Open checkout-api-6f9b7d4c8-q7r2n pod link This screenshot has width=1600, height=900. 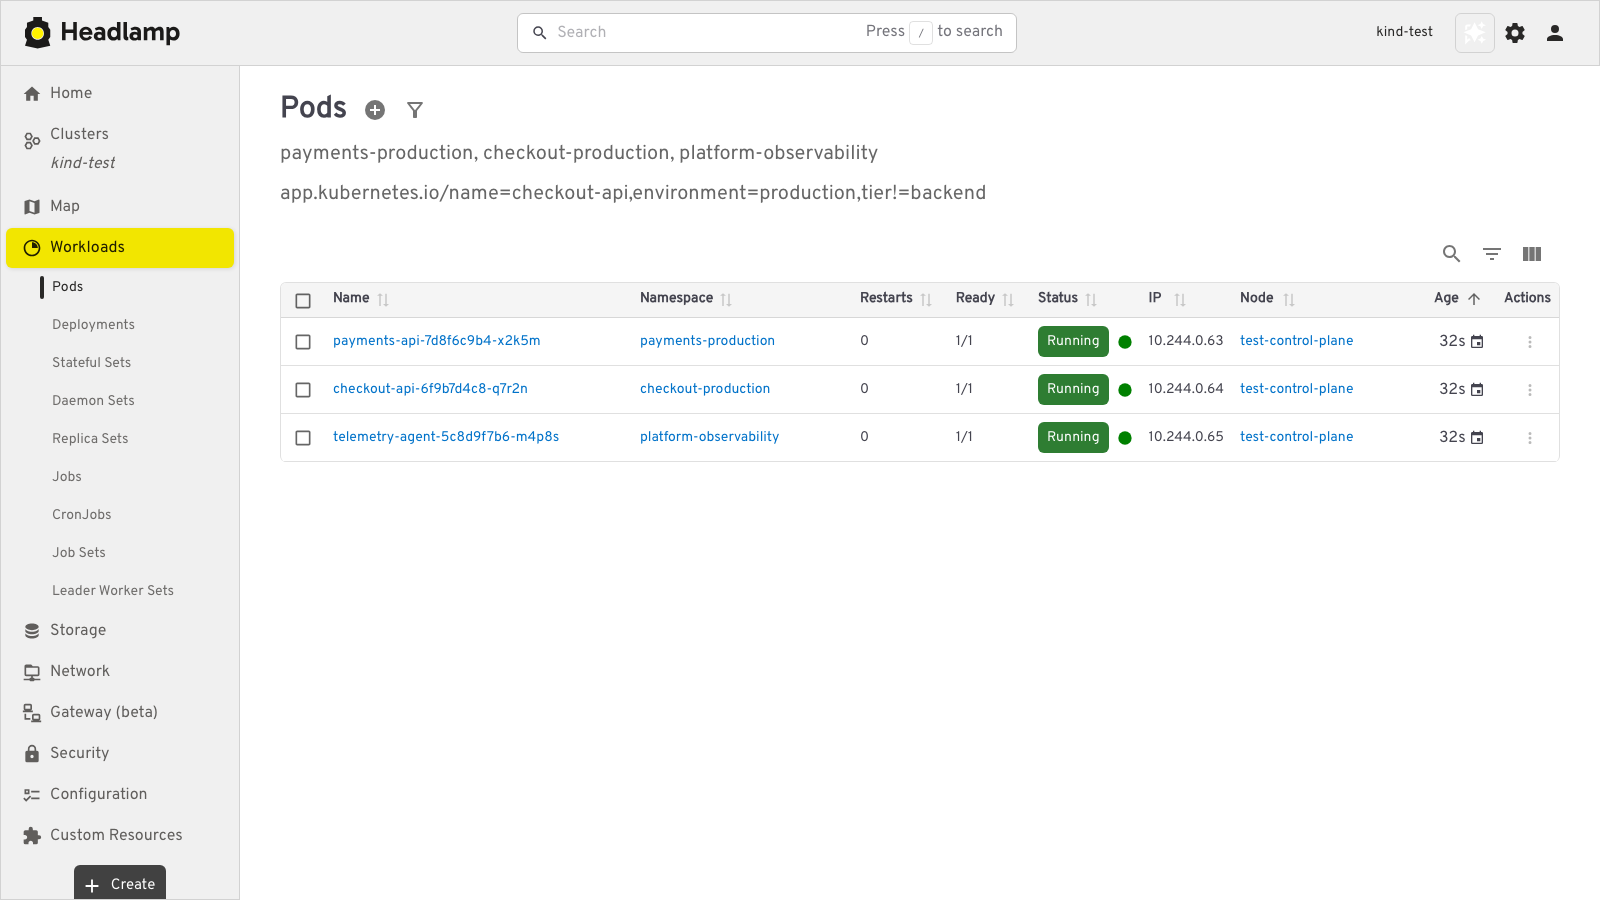tap(430, 389)
